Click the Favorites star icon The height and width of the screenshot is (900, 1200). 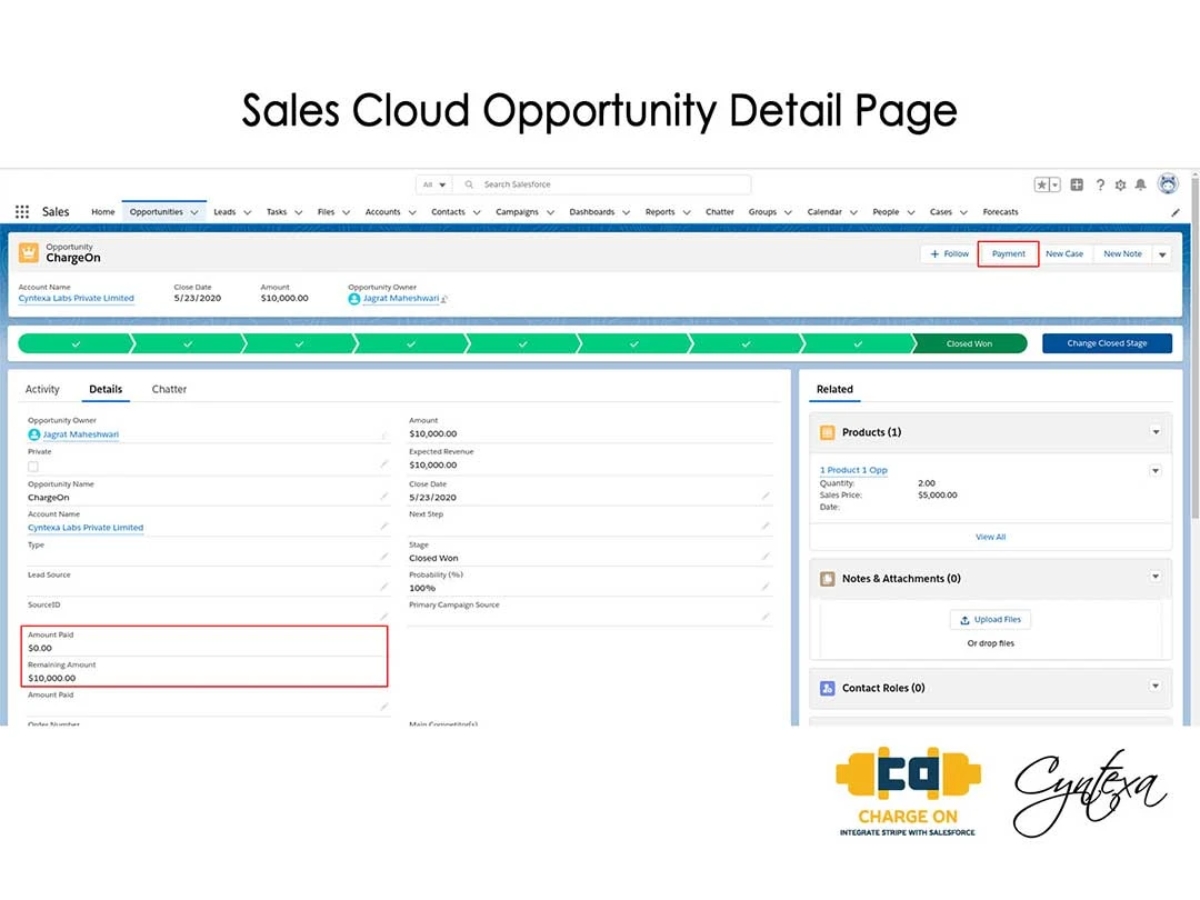[x=1042, y=185]
